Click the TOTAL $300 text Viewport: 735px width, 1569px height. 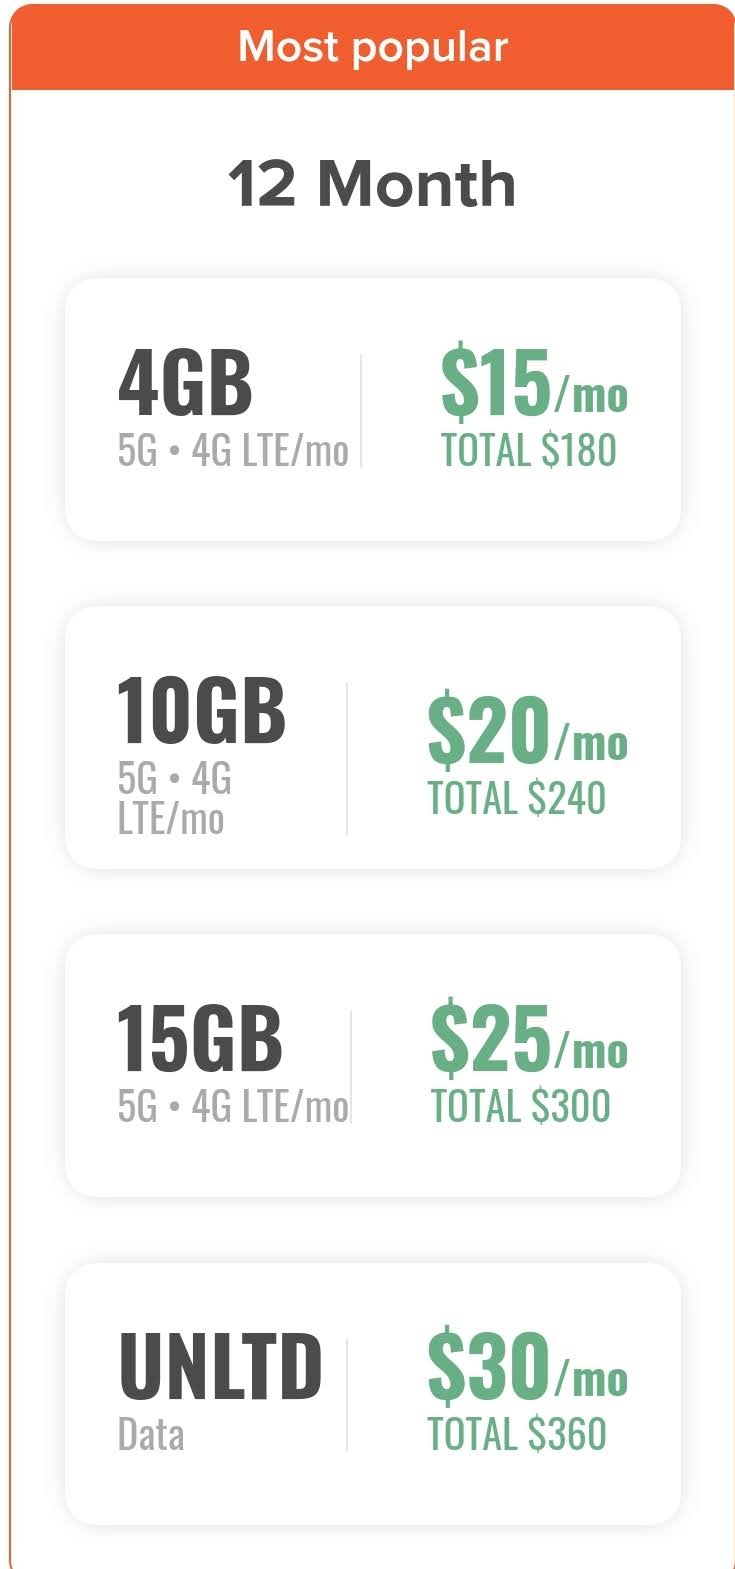pyautogui.click(x=520, y=1106)
